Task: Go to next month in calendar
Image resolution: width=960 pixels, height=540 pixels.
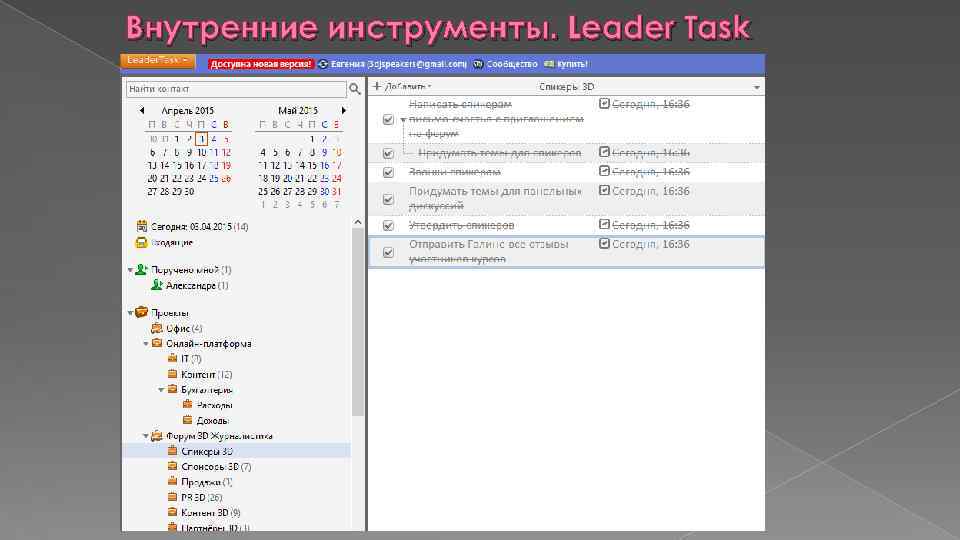Action: click(x=343, y=110)
